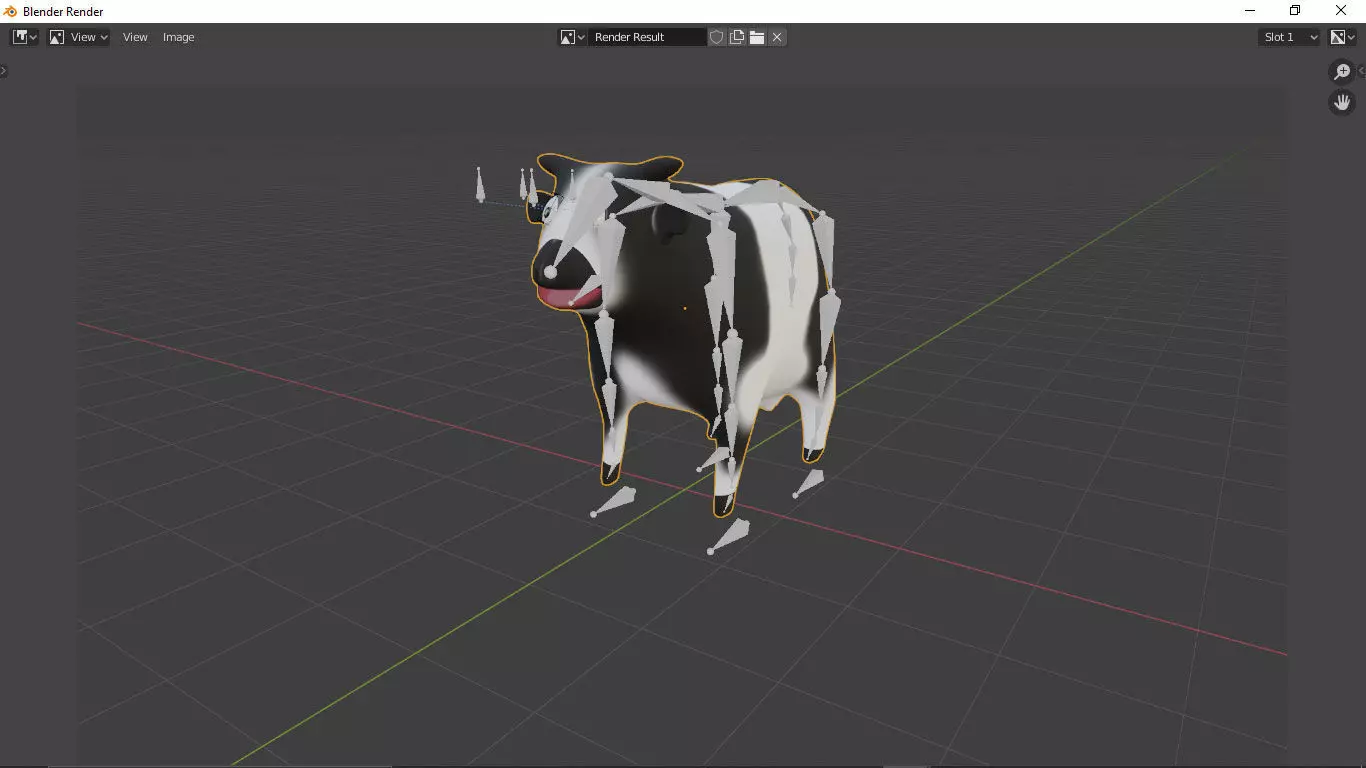Click the pan hand gizmo

coord(1342,102)
